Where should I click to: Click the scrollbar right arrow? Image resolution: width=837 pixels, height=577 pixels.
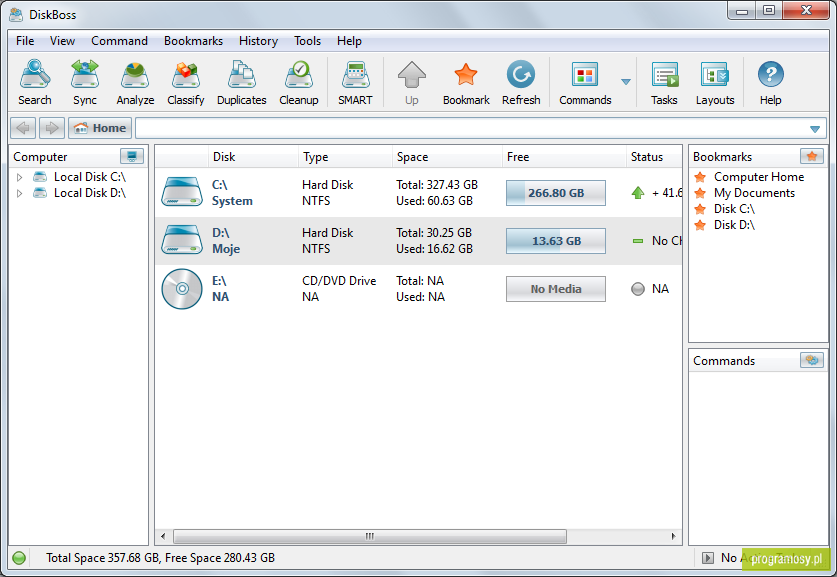(674, 536)
